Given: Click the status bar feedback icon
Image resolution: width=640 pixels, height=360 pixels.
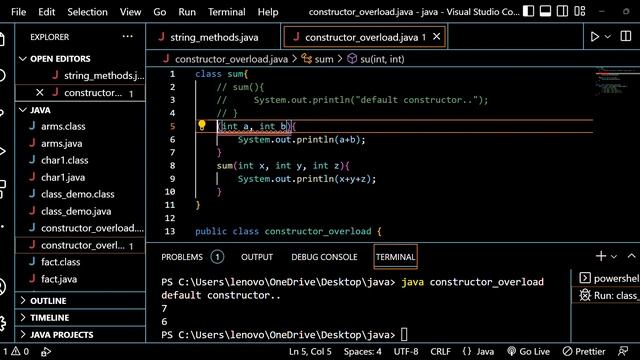Looking at the screenshot, I should (x=623, y=351).
